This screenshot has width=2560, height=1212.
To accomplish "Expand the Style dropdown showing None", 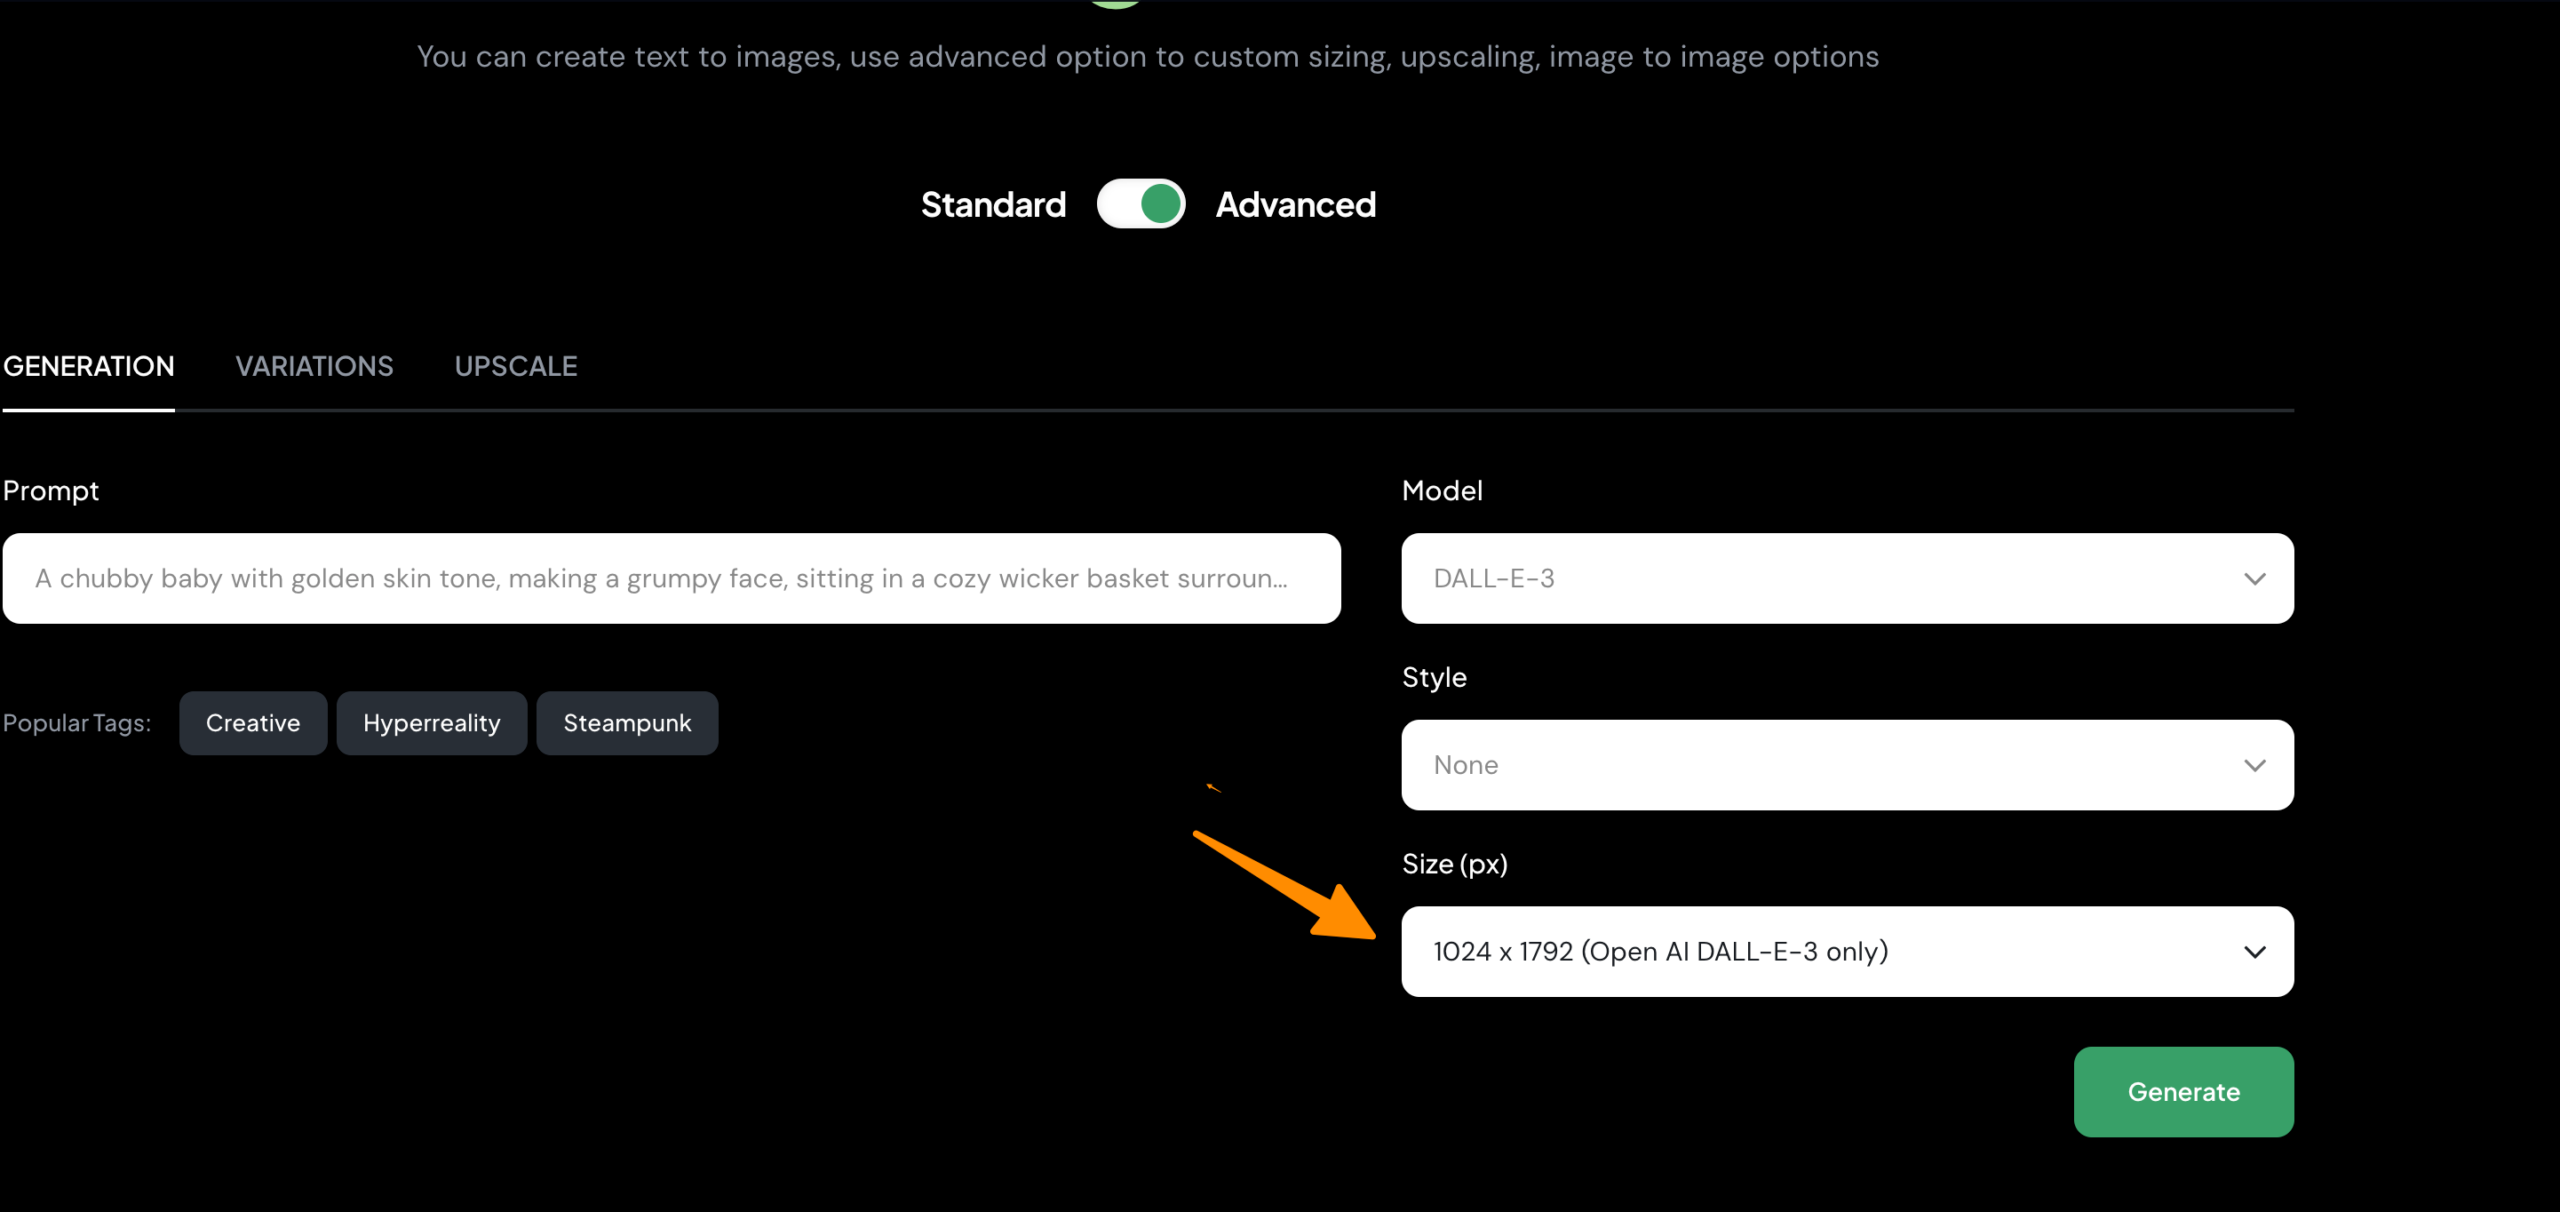I will coord(1846,766).
